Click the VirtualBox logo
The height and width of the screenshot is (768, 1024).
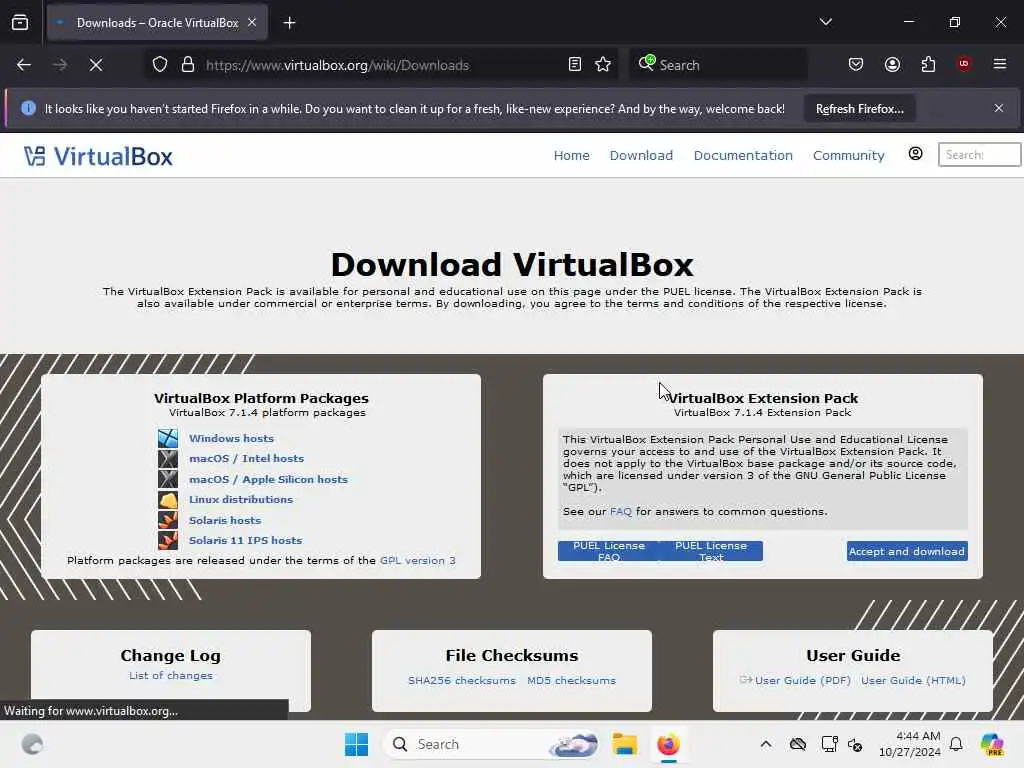point(98,156)
